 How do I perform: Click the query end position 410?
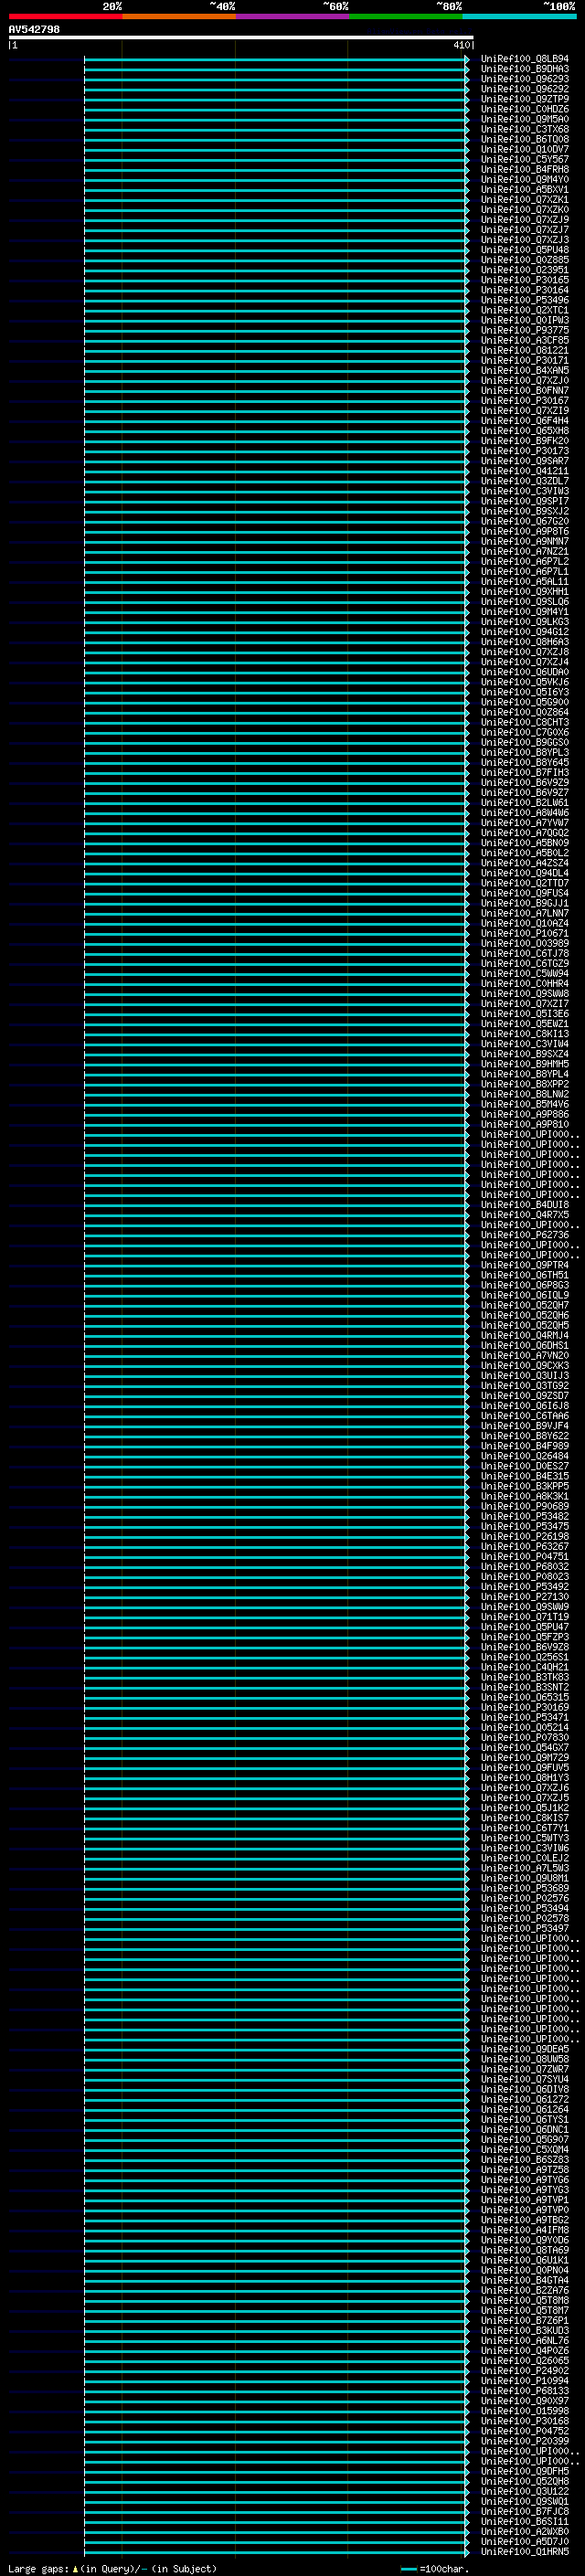tap(461, 45)
